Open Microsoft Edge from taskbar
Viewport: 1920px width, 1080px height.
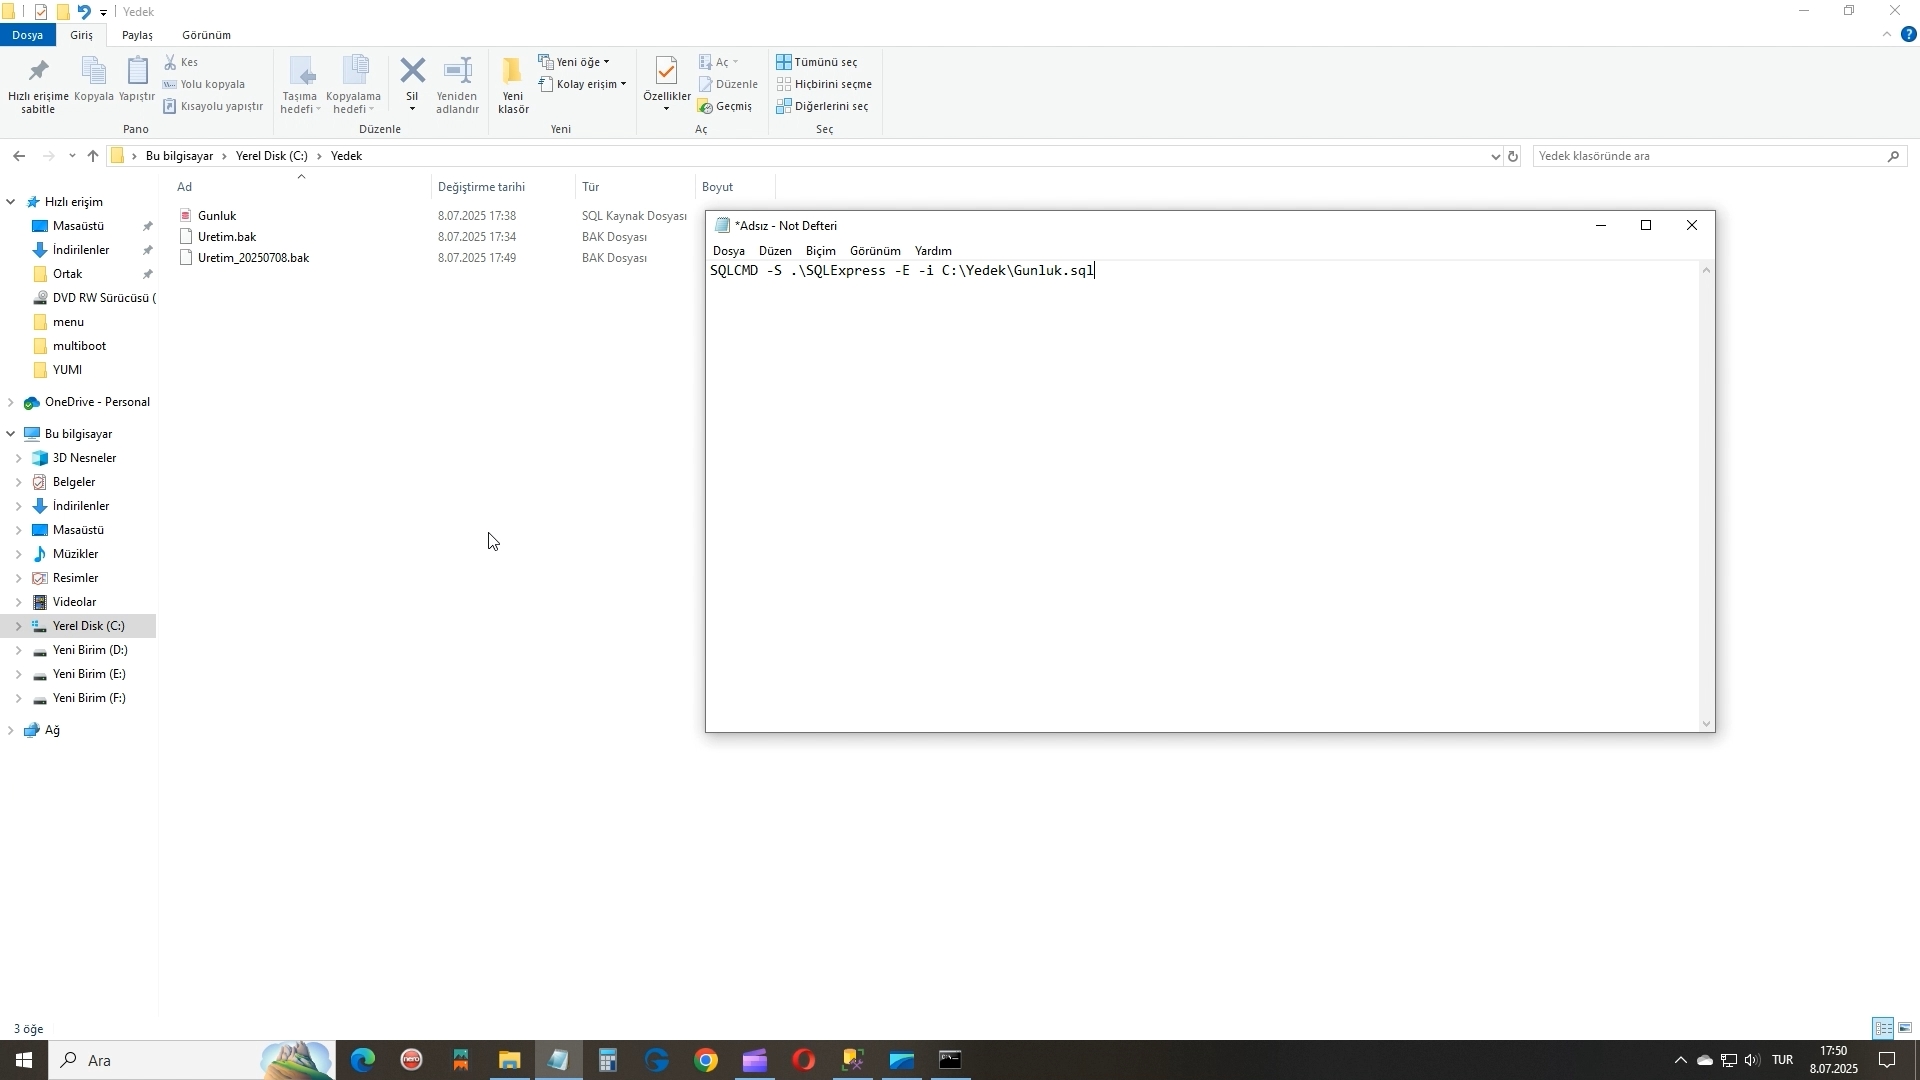point(362,1060)
